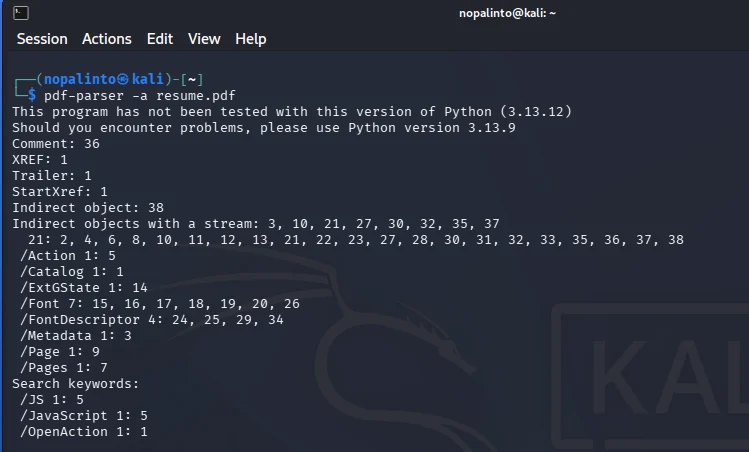
Task: Click the /FontDescriptor 4 line
Action: tap(151, 320)
